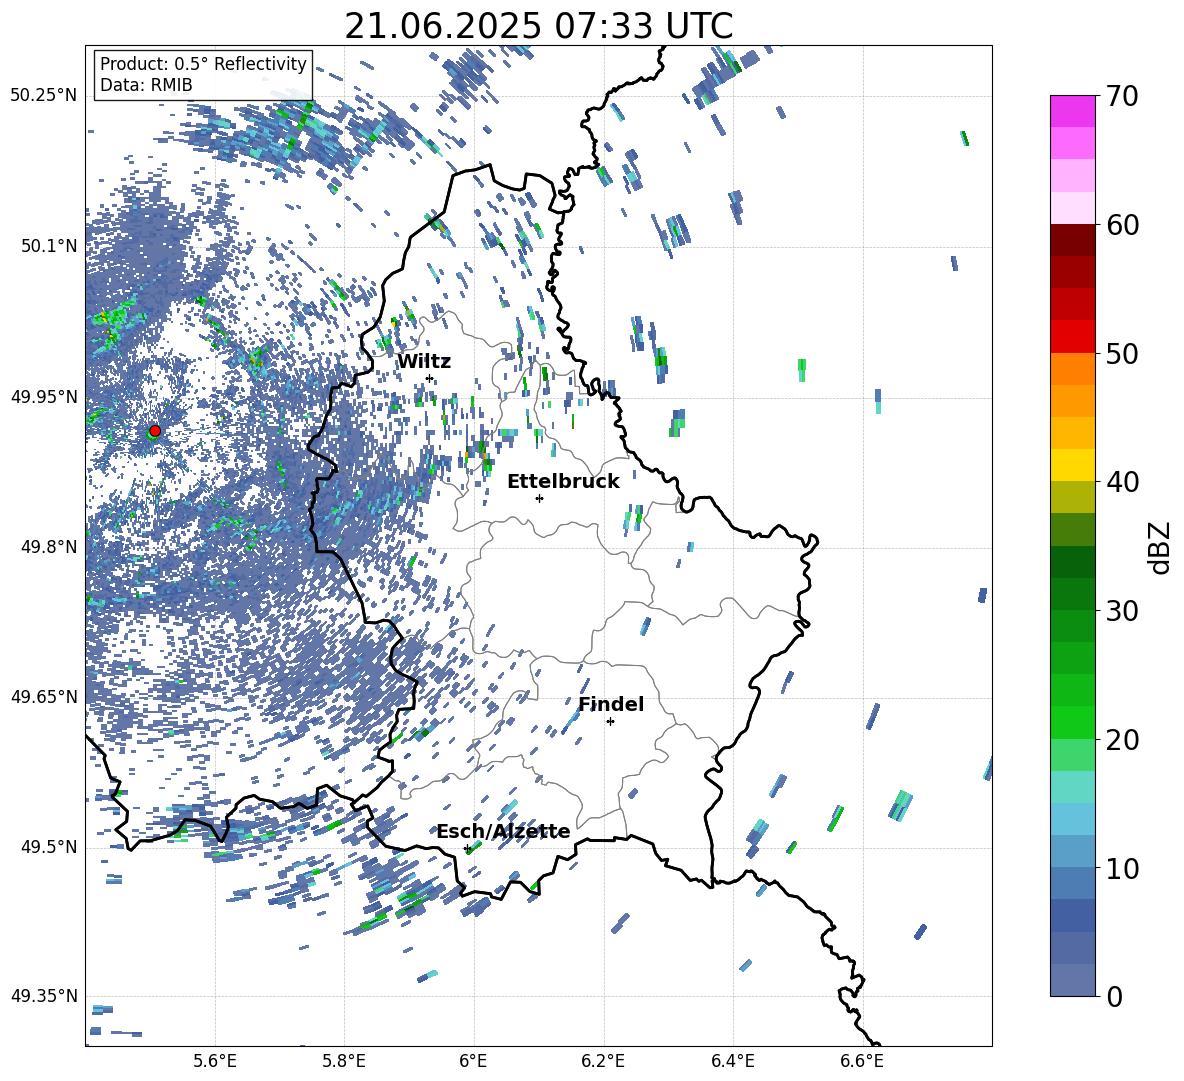Click the 30 tick label on colorbar
This screenshot has height=1081, width=1184.
[1122, 611]
